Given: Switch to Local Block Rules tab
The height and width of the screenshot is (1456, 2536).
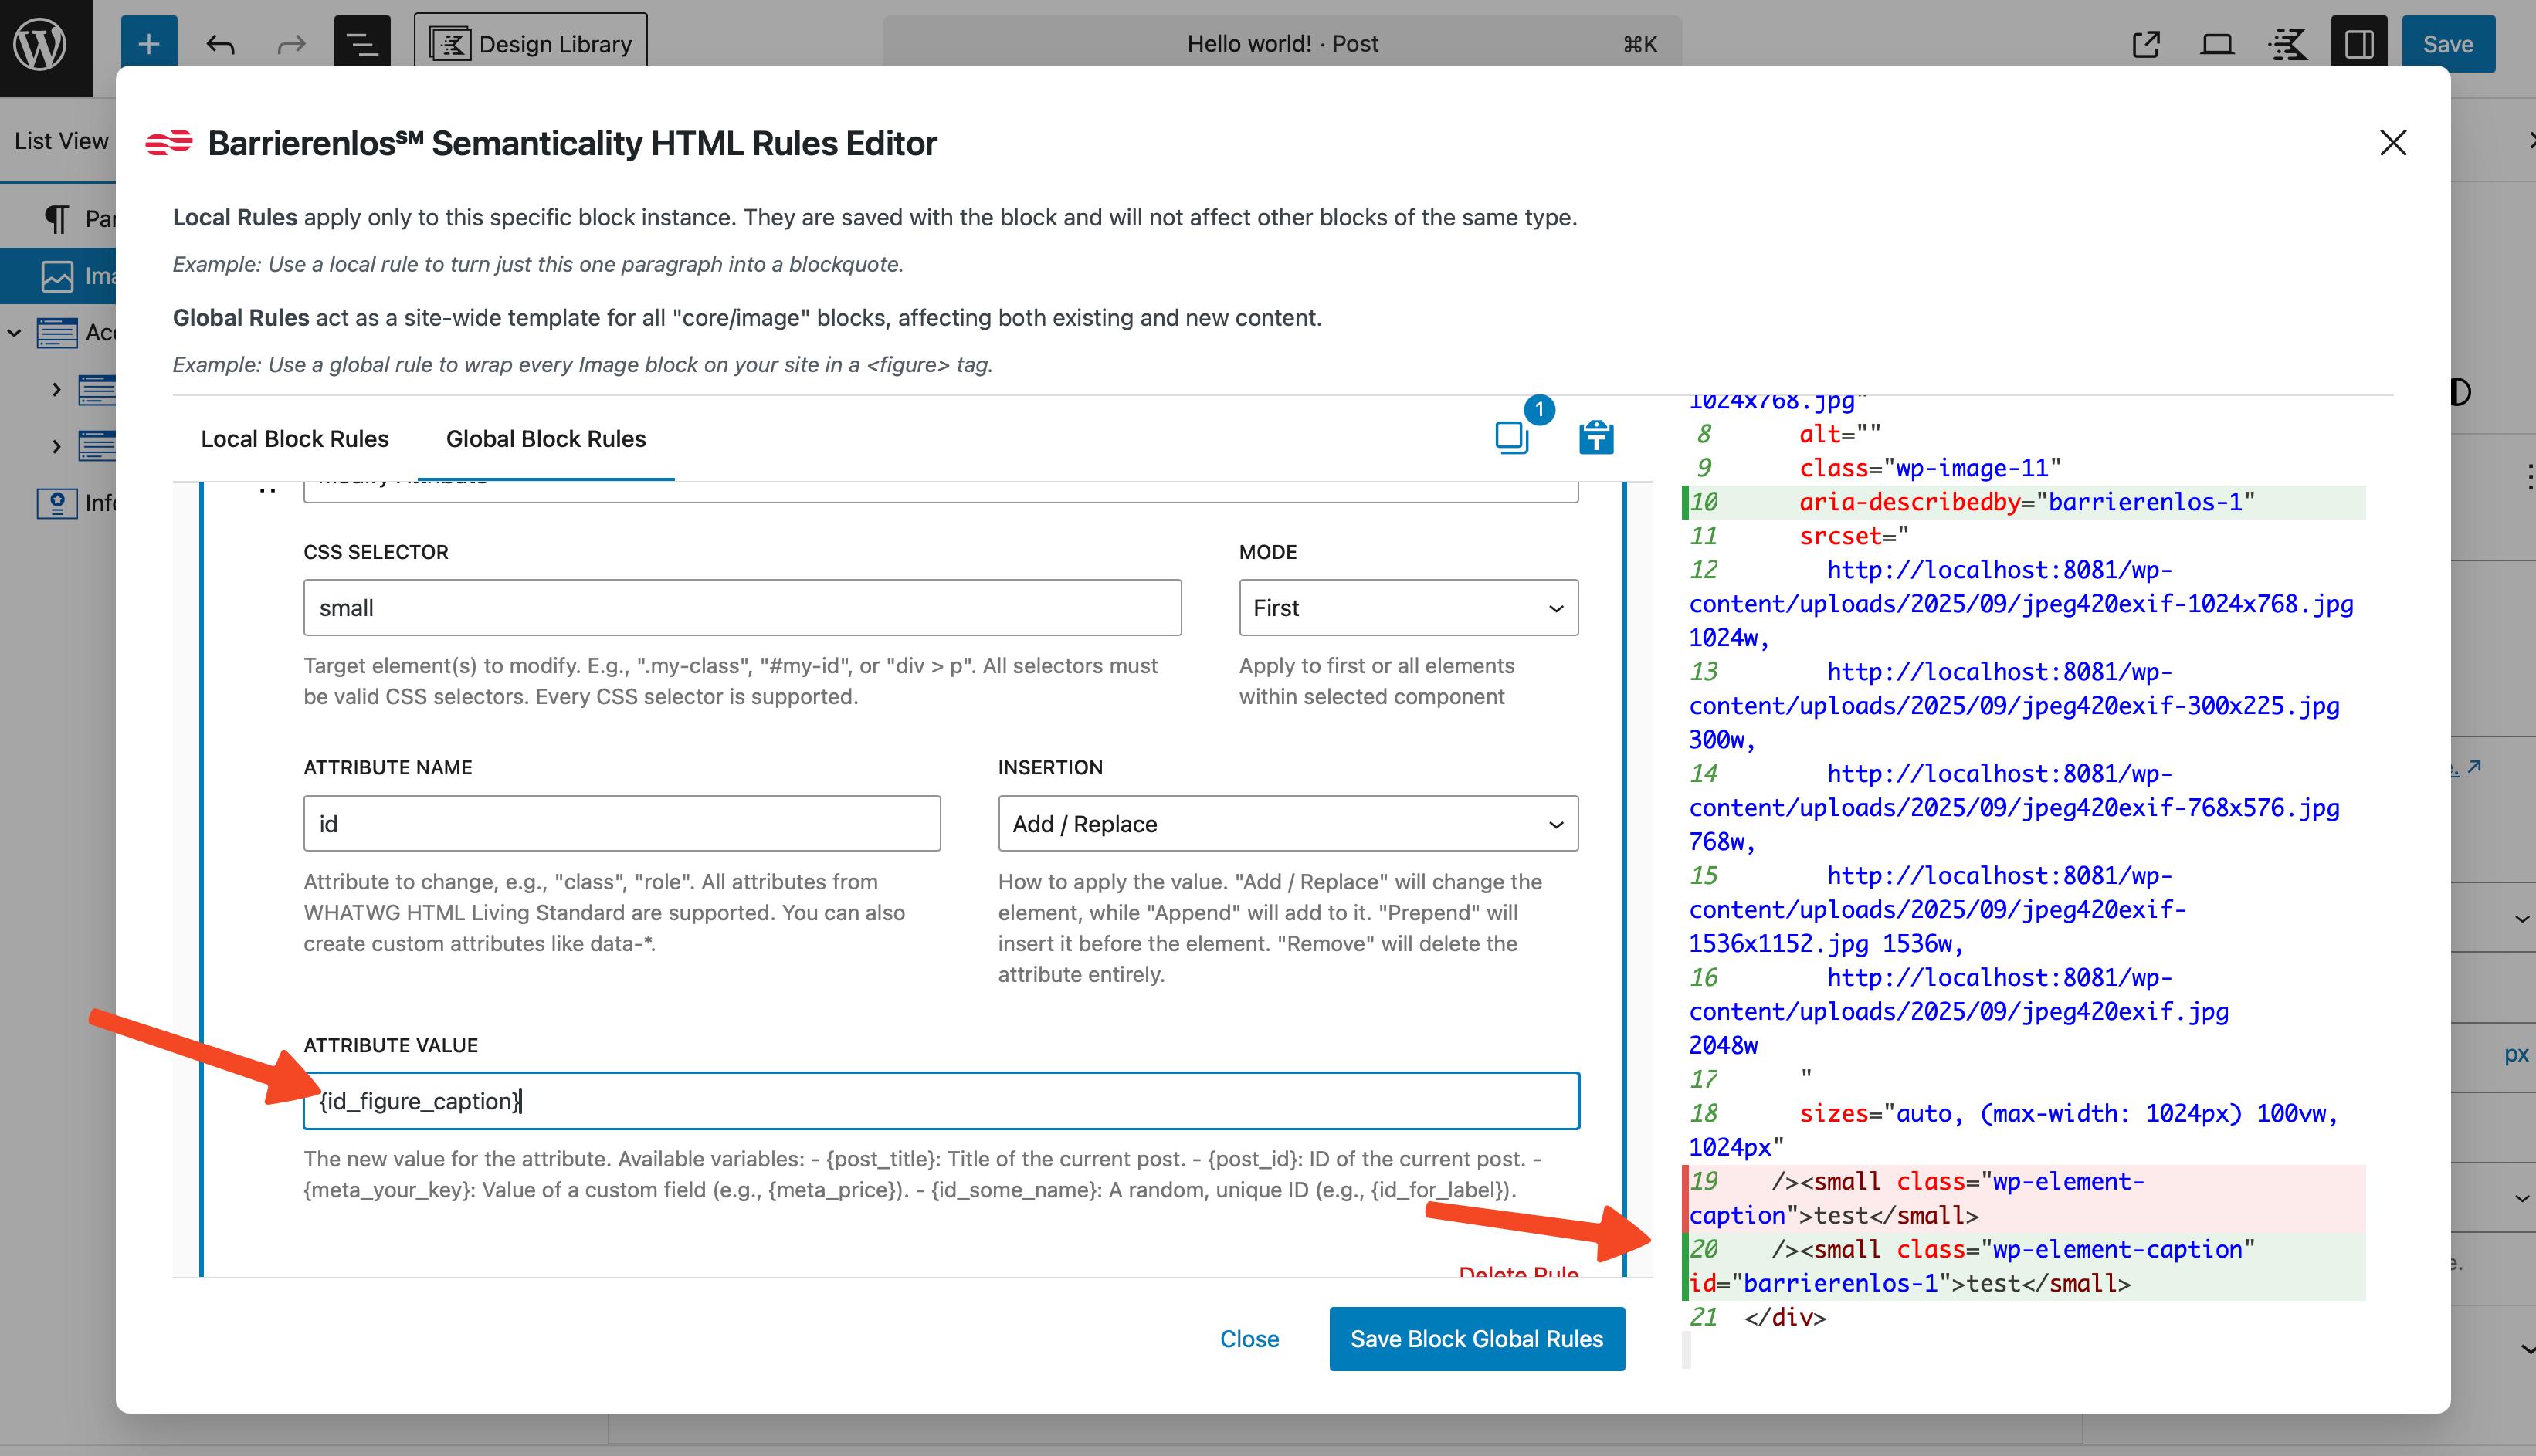Looking at the screenshot, I should 294,439.
